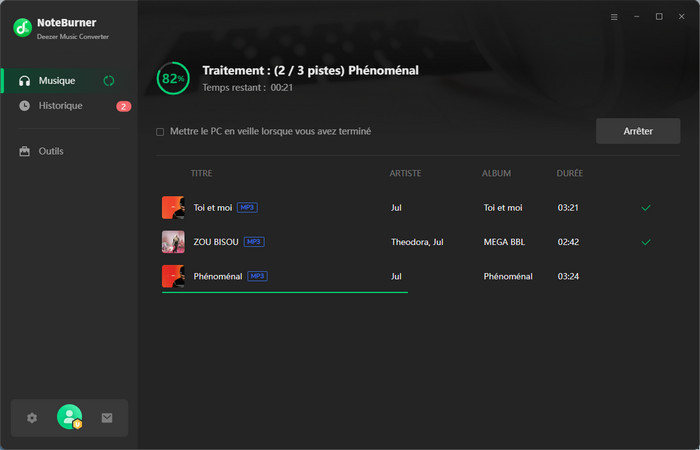Enable Mettre le PC en veille checkbox
Viewport: 700px width, 450px height.
point(160,132)
